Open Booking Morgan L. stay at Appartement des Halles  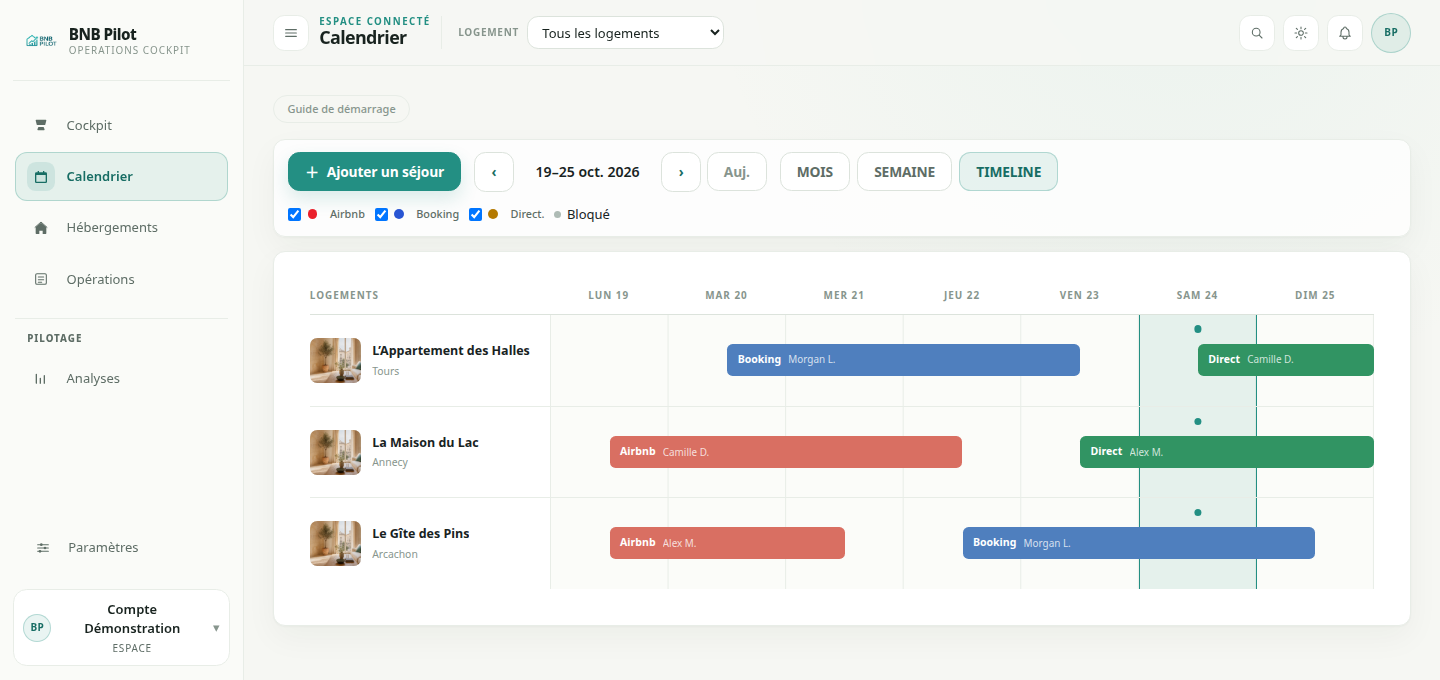click(903, 360)
